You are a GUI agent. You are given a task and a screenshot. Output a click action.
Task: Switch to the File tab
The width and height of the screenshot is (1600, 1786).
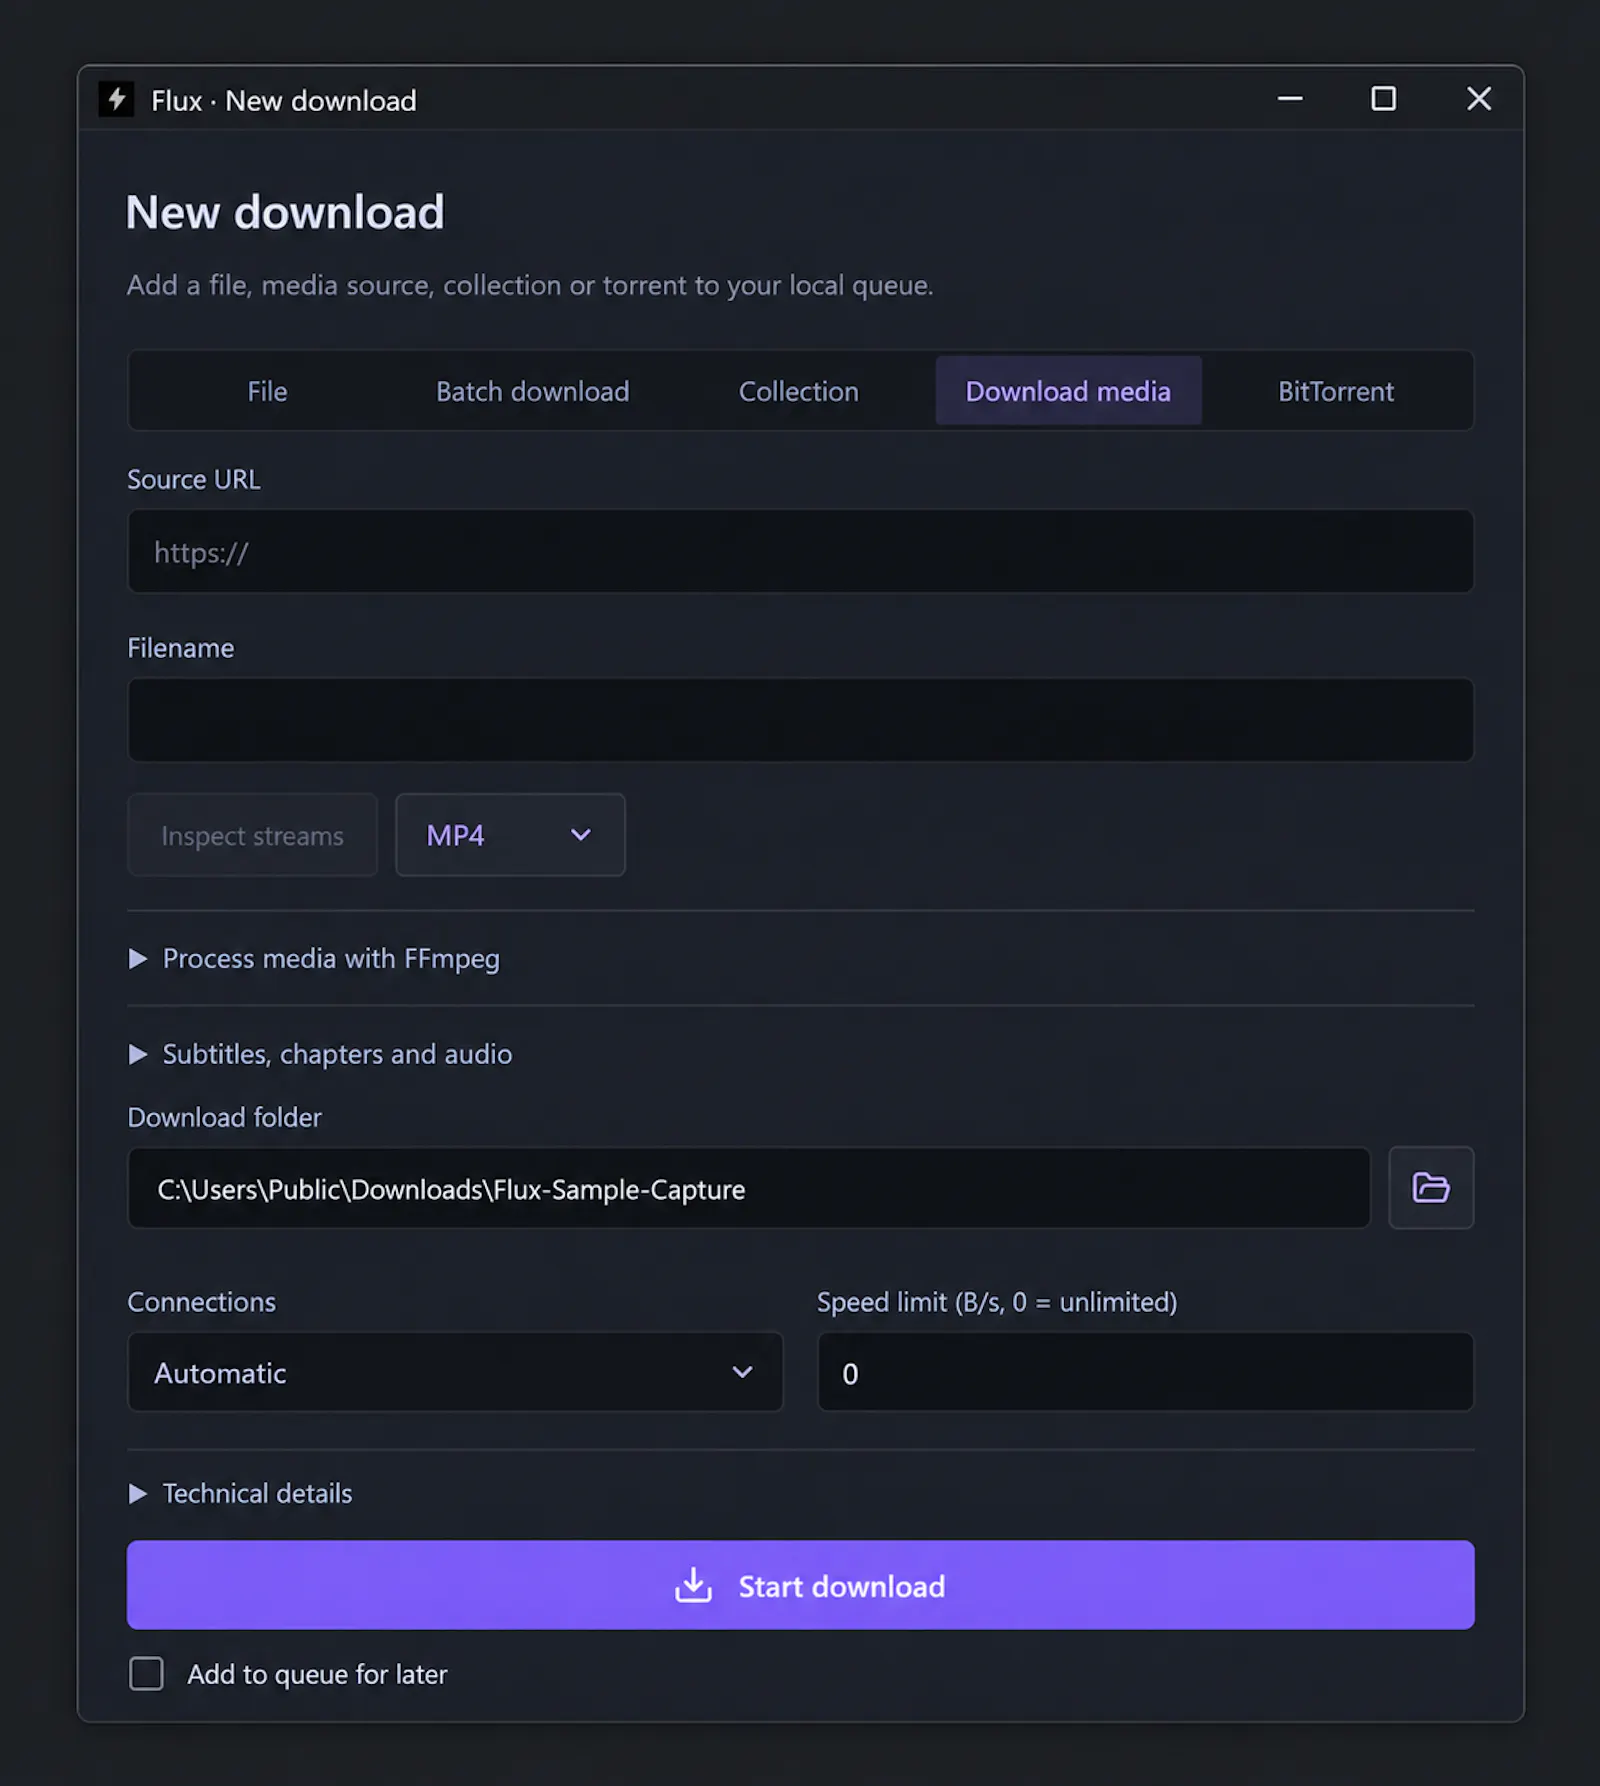click(267, 391)
